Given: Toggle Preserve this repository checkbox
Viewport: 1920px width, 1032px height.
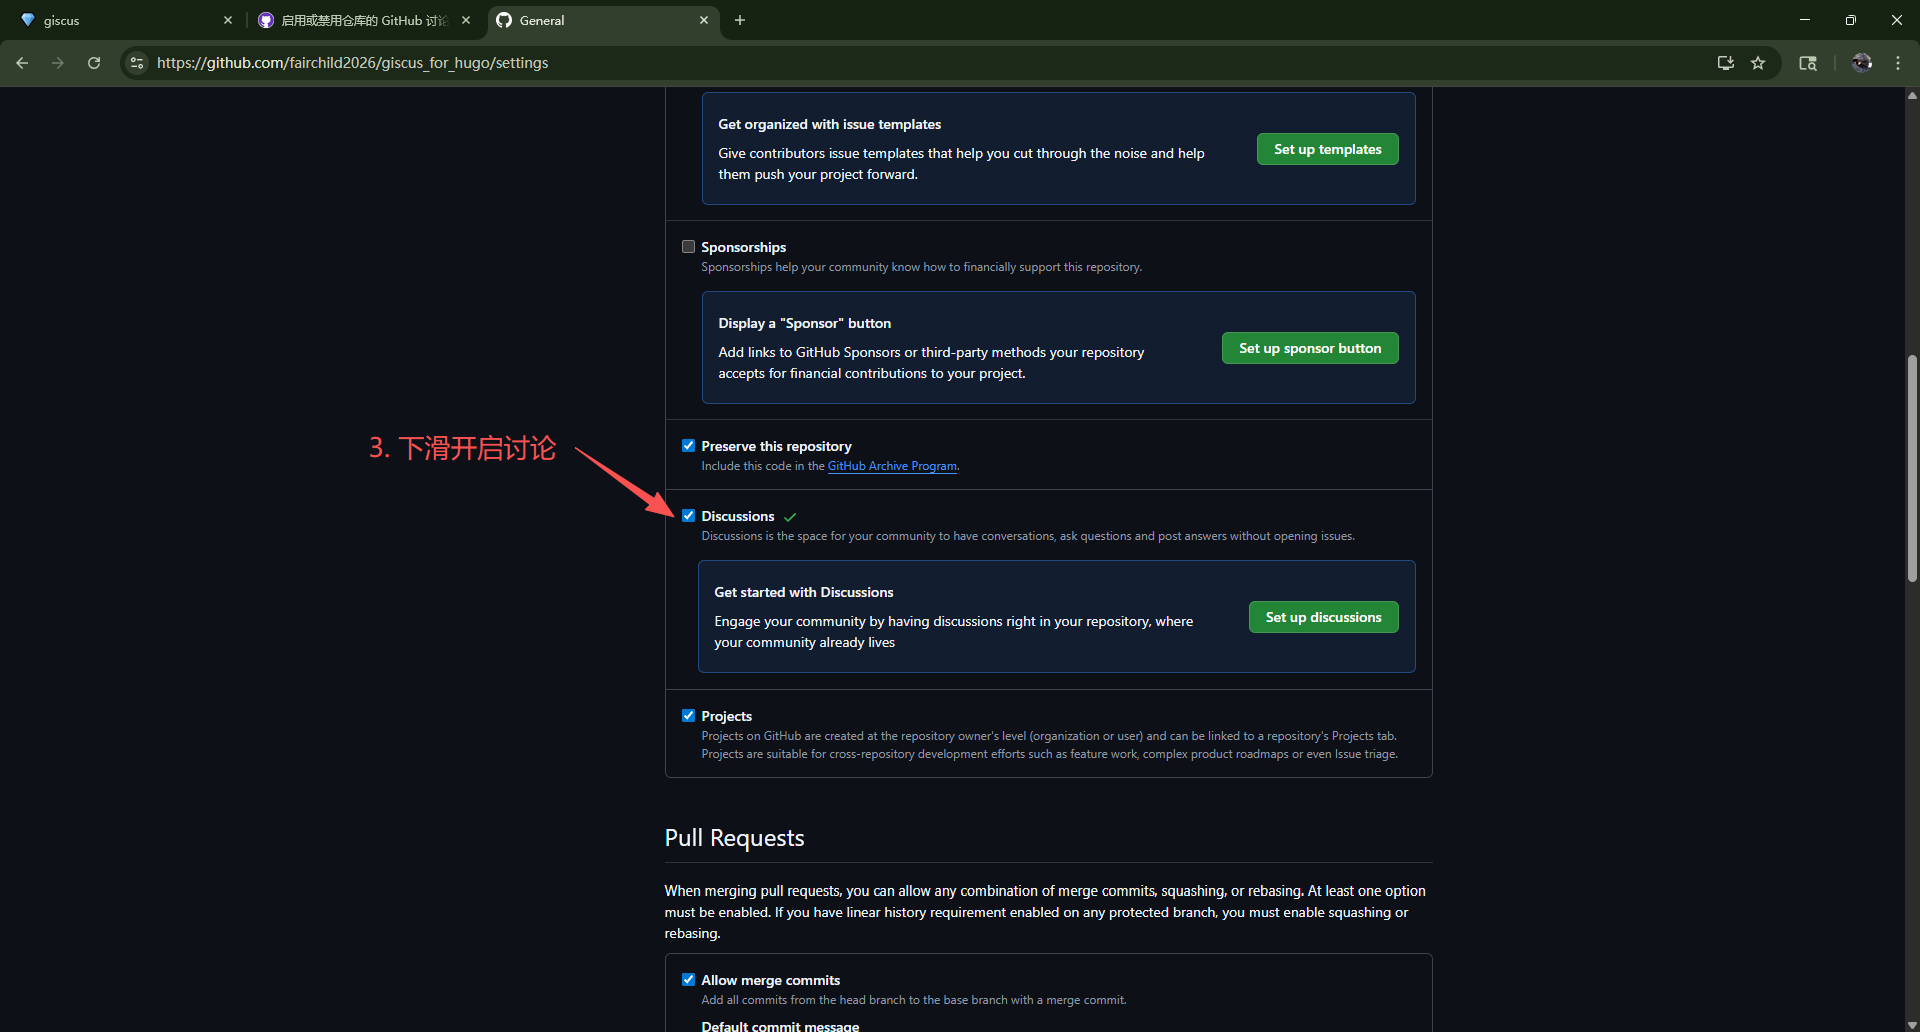Looking at the screenshot, I should tap(688, 446).
